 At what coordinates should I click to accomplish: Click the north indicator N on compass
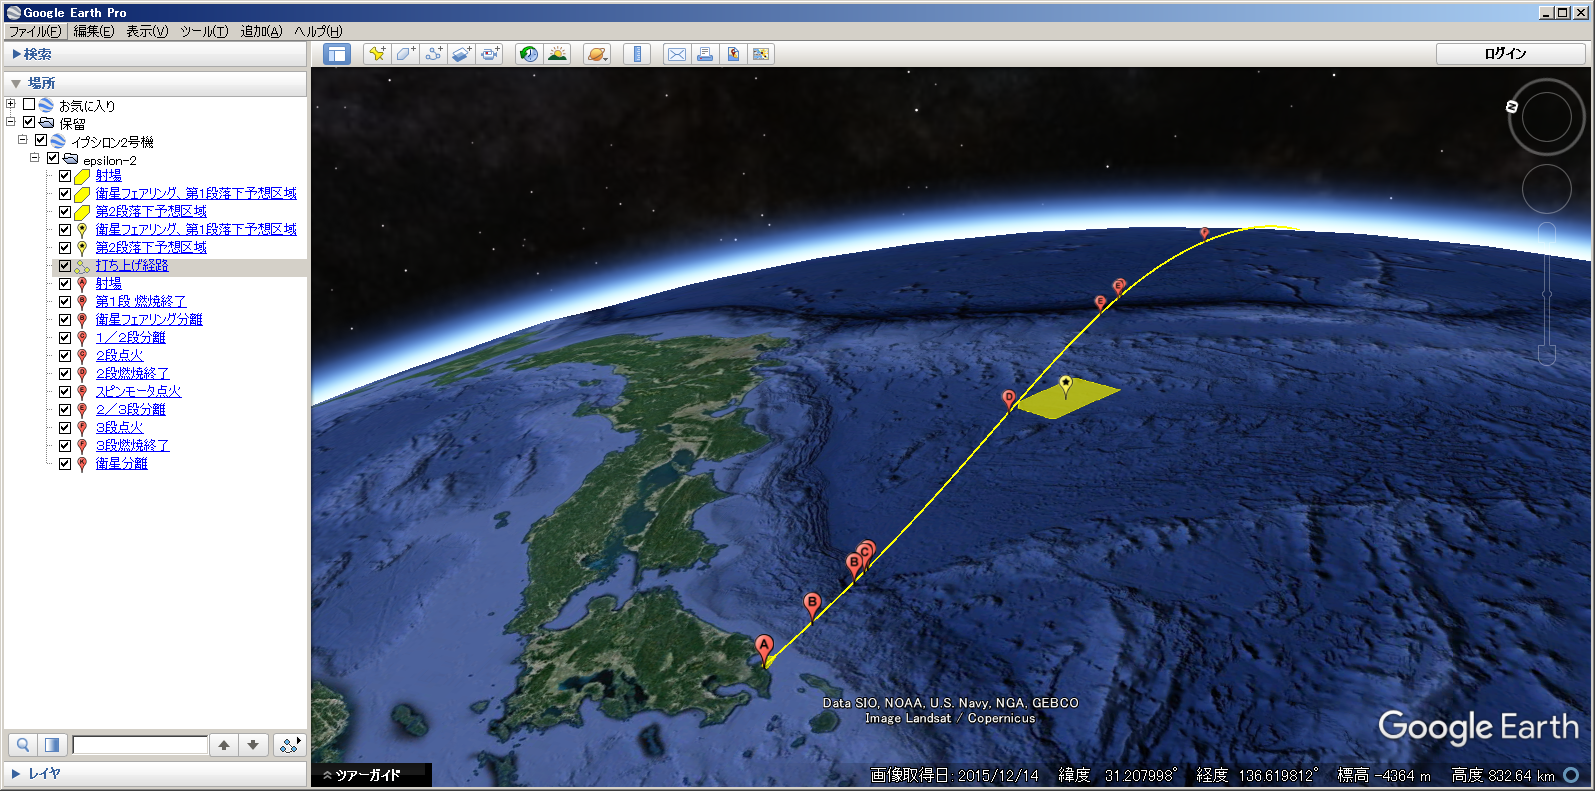click(1512, 106)
